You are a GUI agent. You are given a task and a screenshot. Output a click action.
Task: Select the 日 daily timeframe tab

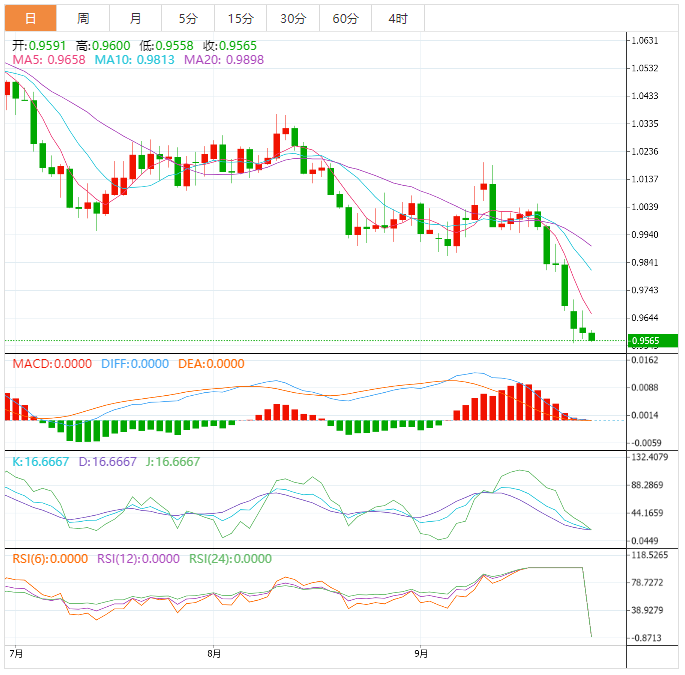31,18
